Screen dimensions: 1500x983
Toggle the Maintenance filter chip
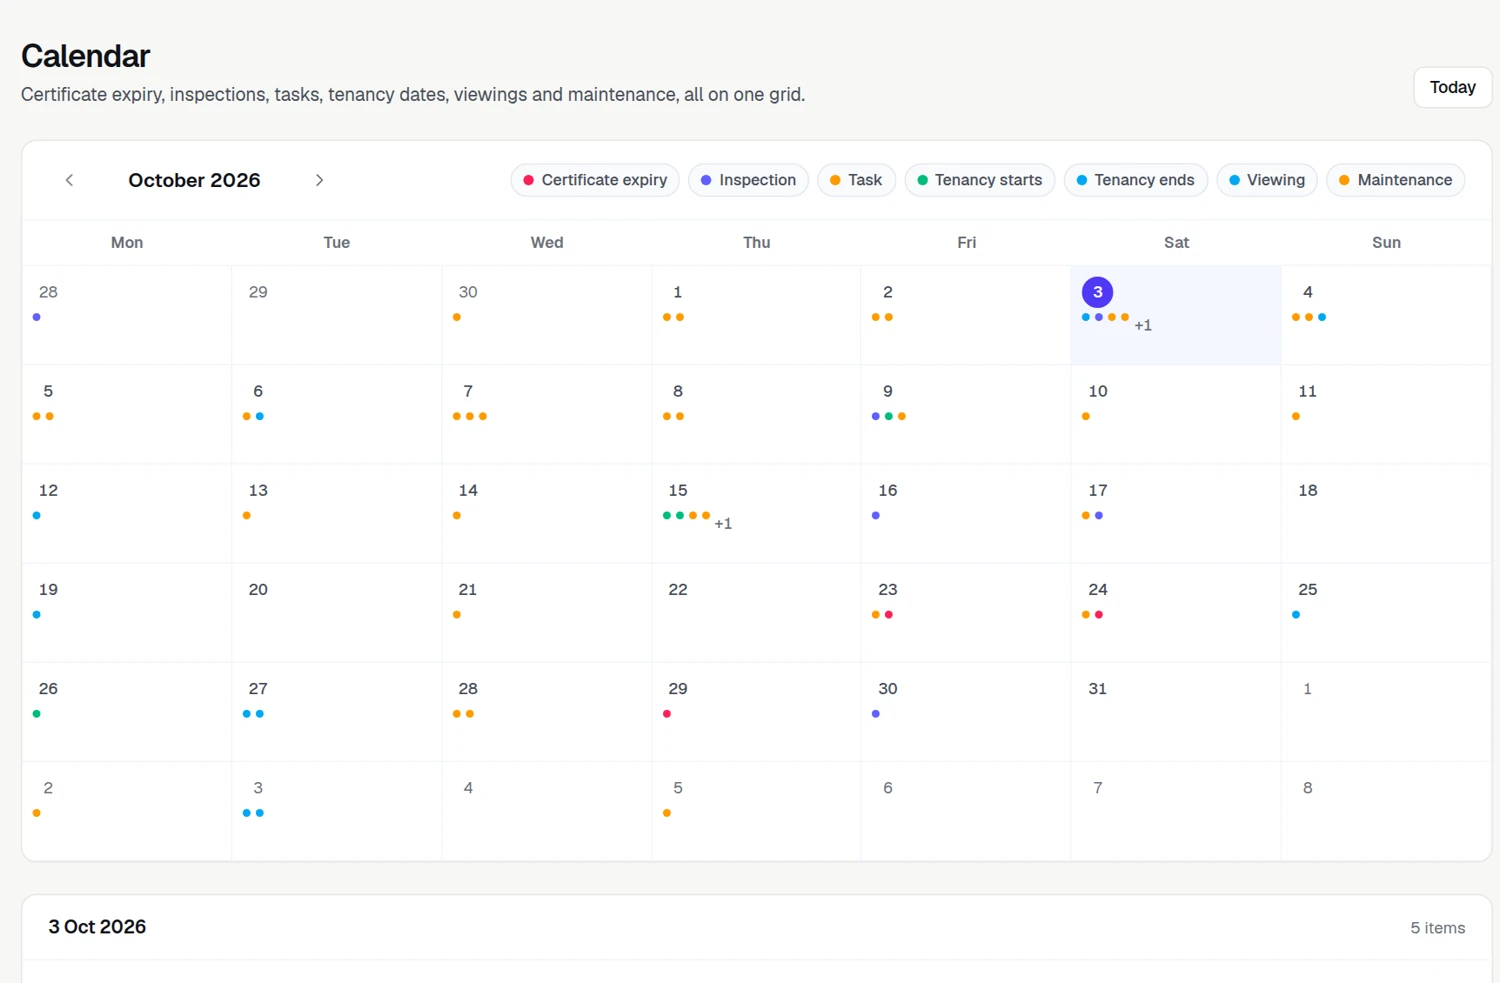pyautogui.click(x=1396, y=180)
